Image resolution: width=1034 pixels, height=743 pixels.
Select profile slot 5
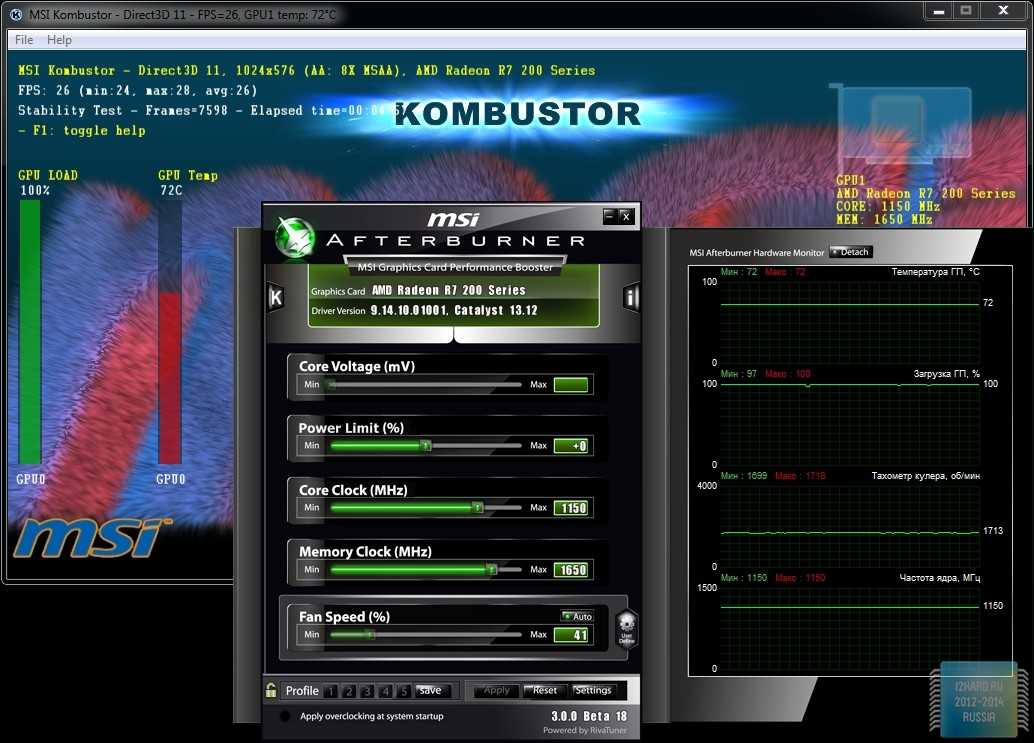(404, 691)
